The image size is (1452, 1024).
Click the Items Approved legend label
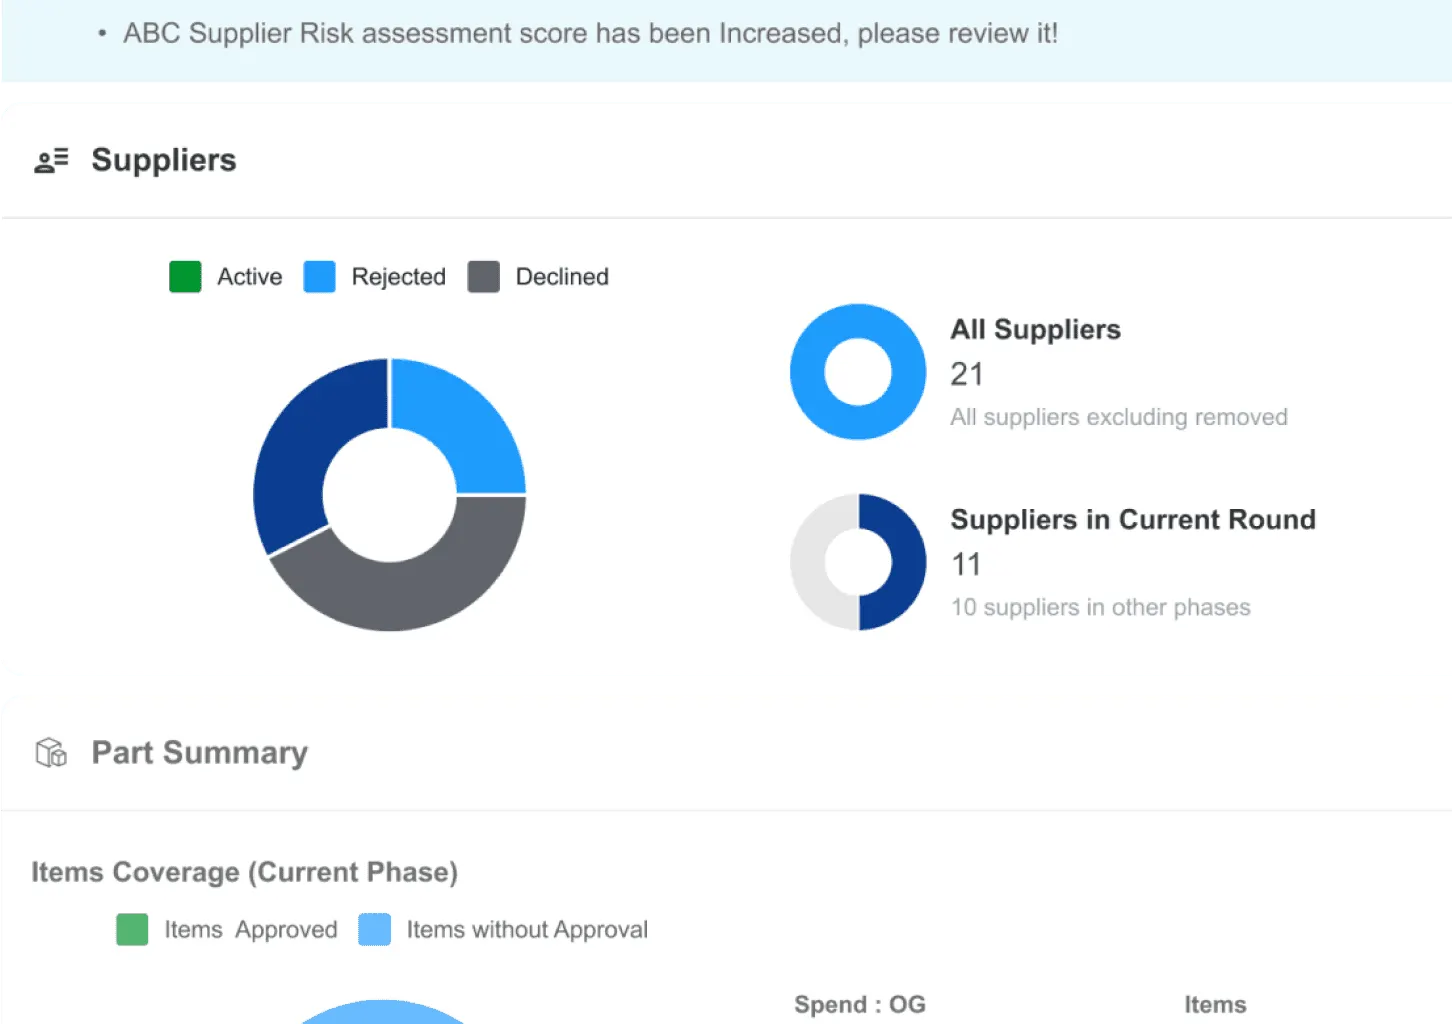tap(251, 930)
